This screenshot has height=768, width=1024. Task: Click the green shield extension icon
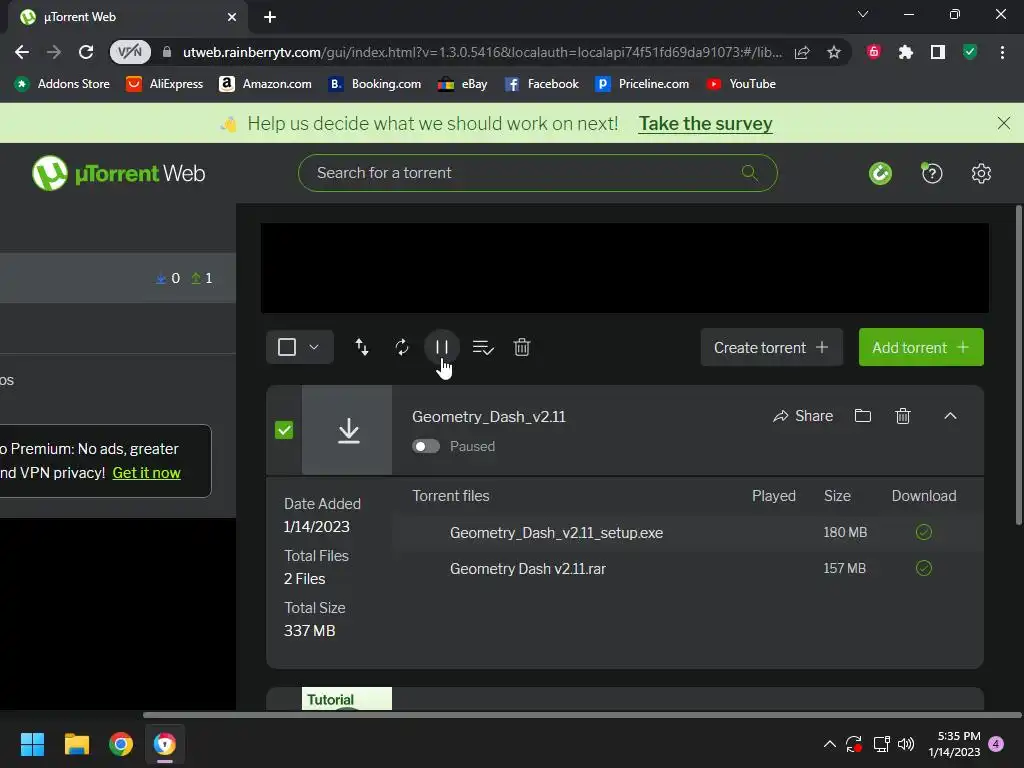pos(970,52)
